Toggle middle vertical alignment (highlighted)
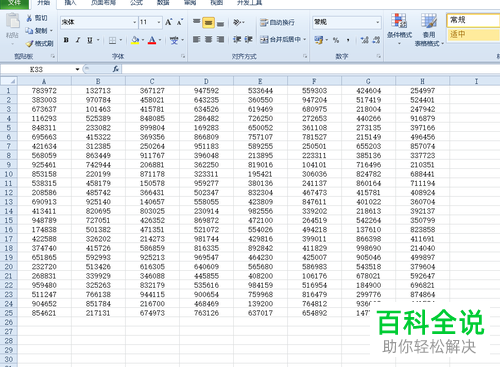Screen dimensions: 500x367 208,22
